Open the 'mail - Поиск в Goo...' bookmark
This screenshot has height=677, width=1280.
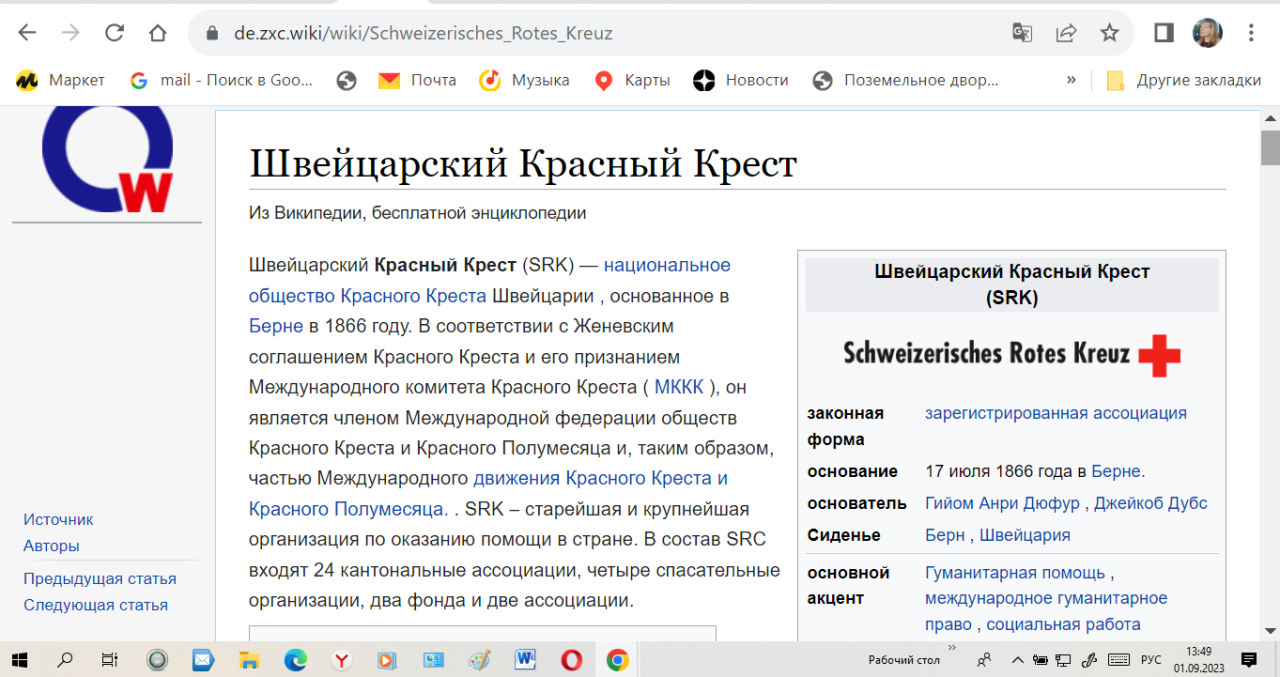(222, 81)
